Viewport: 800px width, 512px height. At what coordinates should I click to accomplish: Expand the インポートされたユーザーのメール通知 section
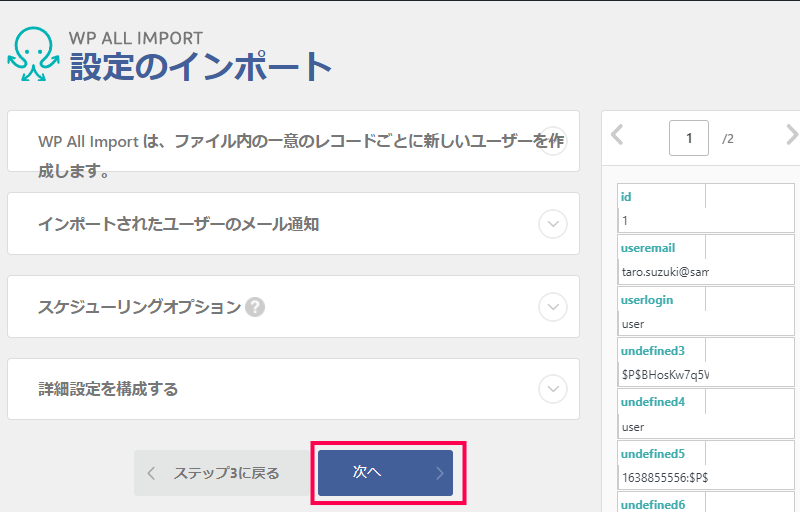(553, 224)
